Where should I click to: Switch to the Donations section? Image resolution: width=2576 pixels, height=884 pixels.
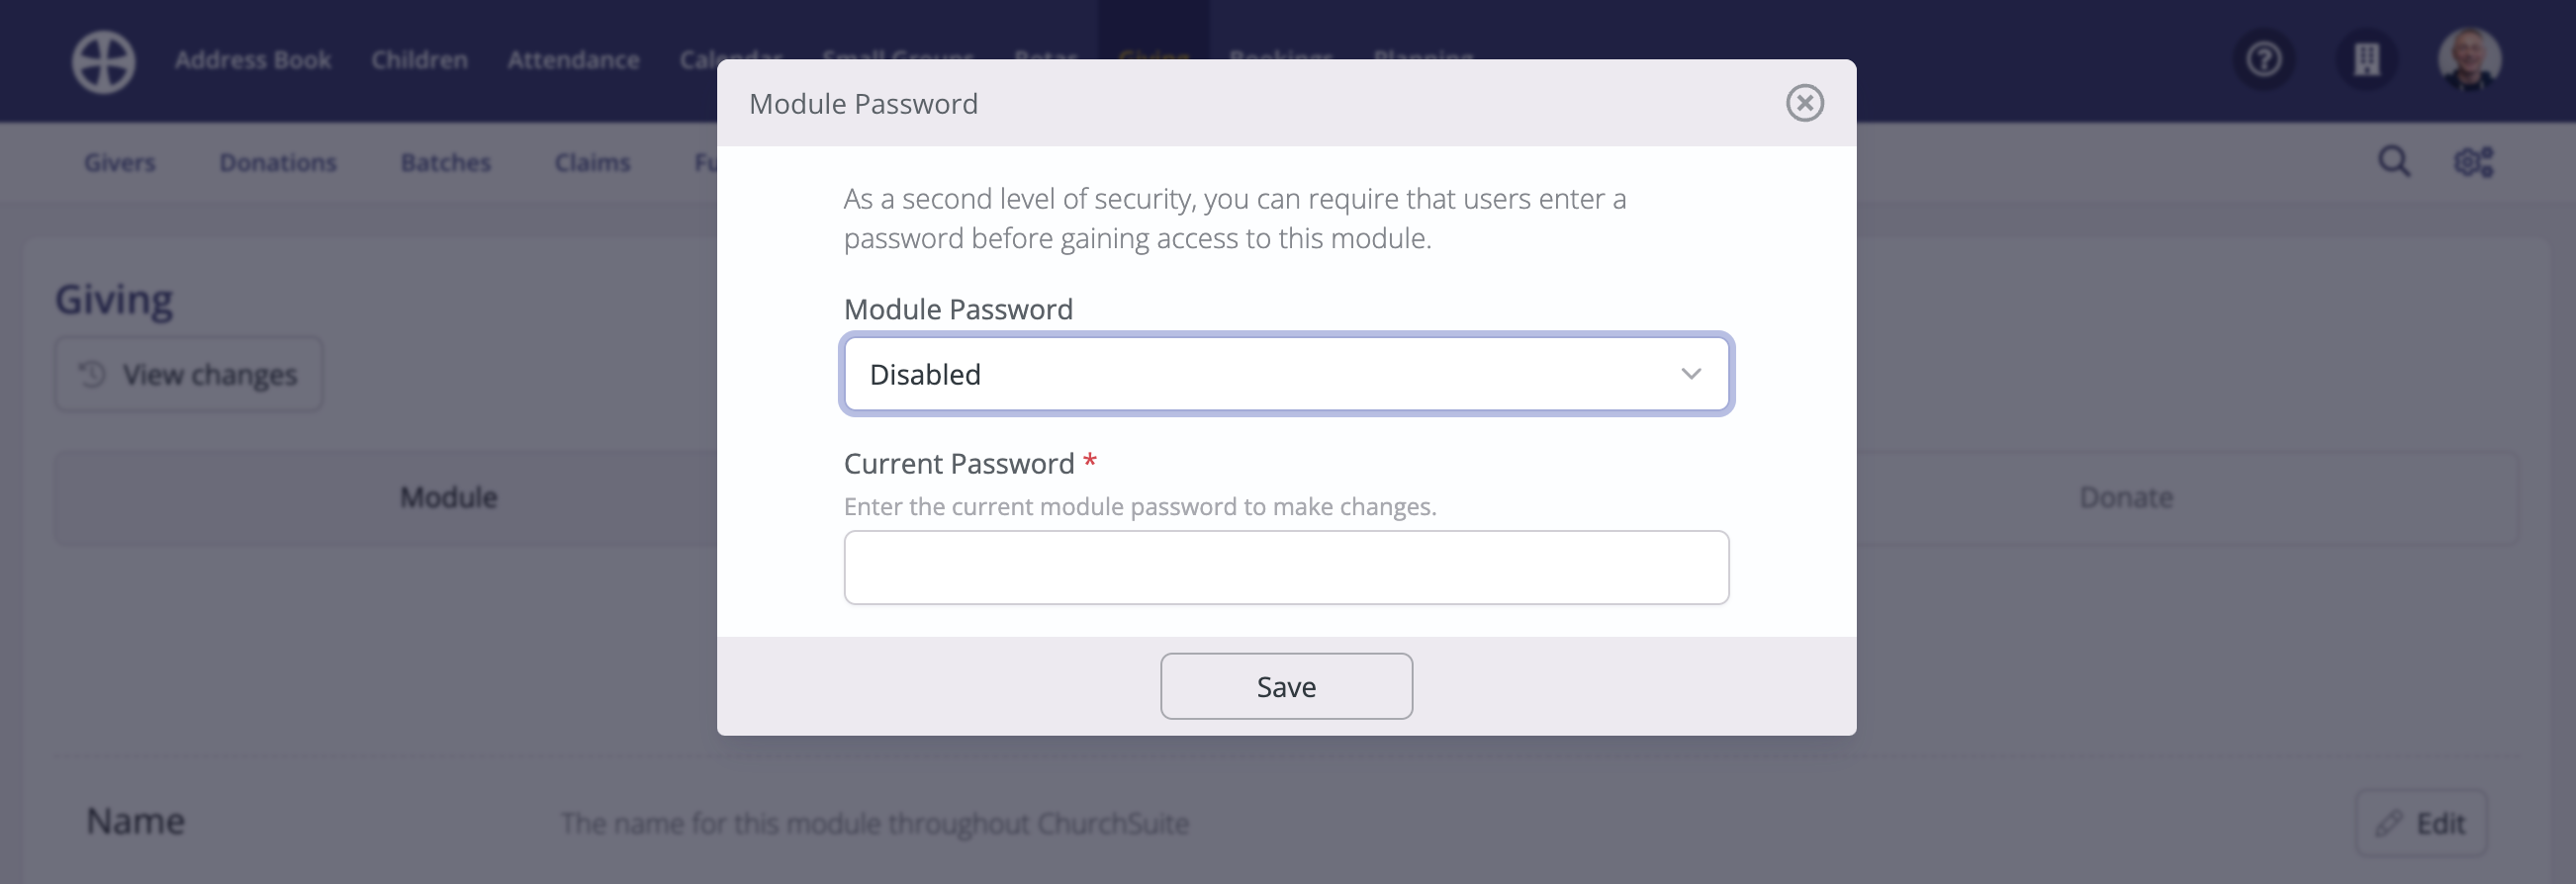tap(277, 162)
